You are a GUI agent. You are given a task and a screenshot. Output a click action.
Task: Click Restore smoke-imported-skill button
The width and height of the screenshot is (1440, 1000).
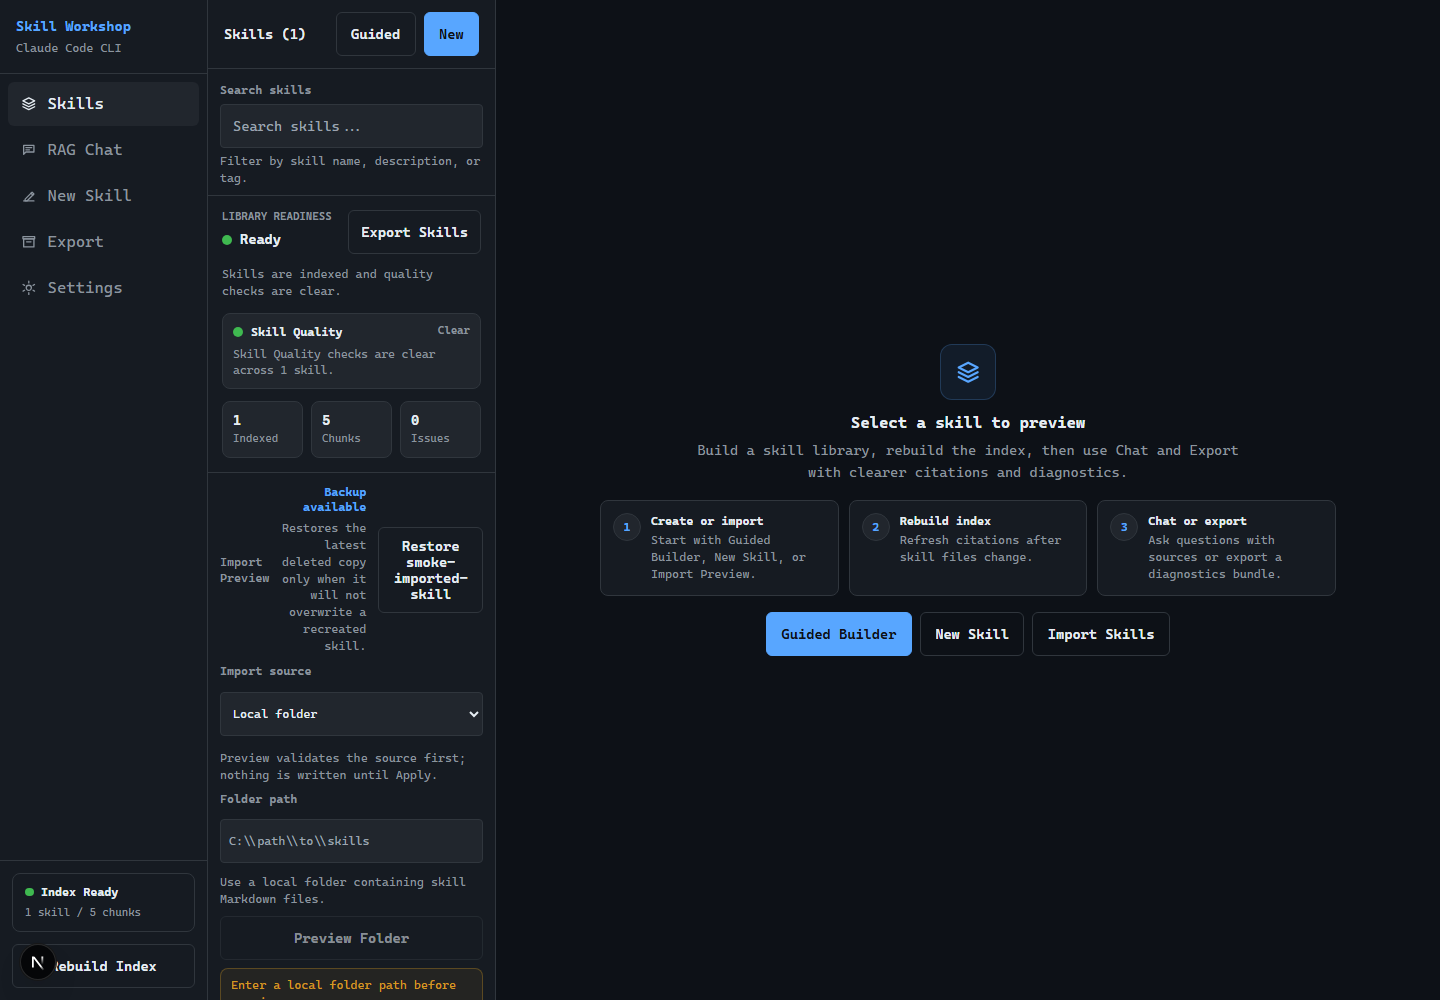click(x=430, y=570)
